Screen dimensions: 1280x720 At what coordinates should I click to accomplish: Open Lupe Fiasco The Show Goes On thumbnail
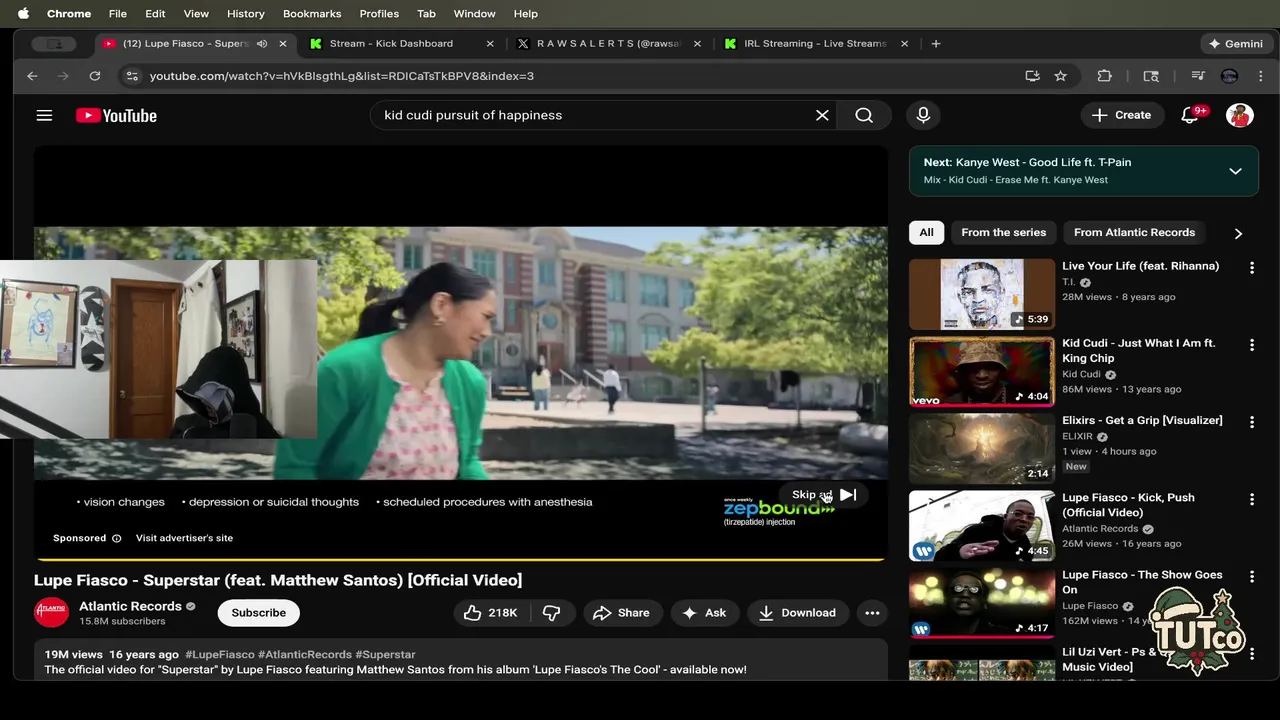point(982,603)
